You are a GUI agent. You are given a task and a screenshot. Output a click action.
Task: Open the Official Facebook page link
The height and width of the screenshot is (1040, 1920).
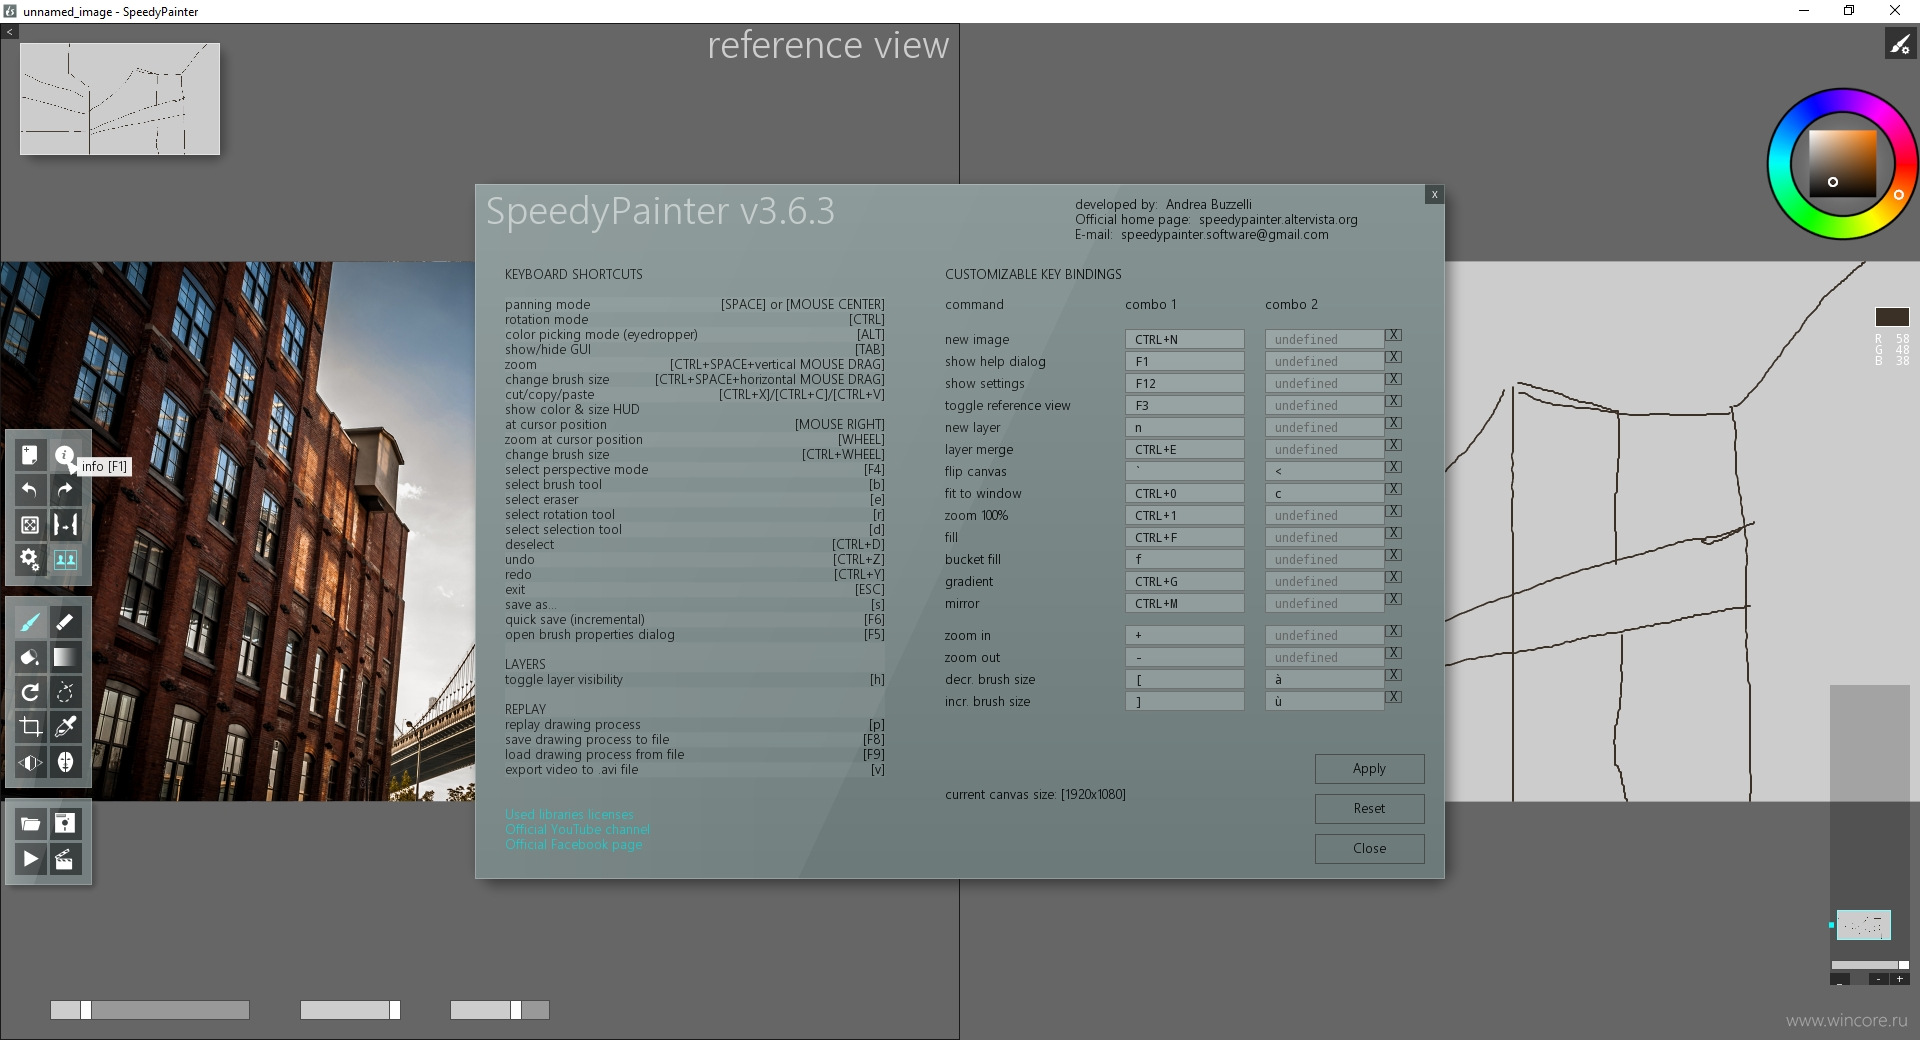[x=573, y=844]
